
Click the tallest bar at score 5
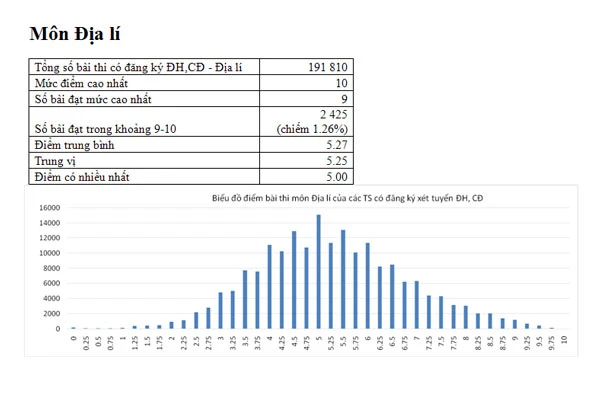[318, 272]
